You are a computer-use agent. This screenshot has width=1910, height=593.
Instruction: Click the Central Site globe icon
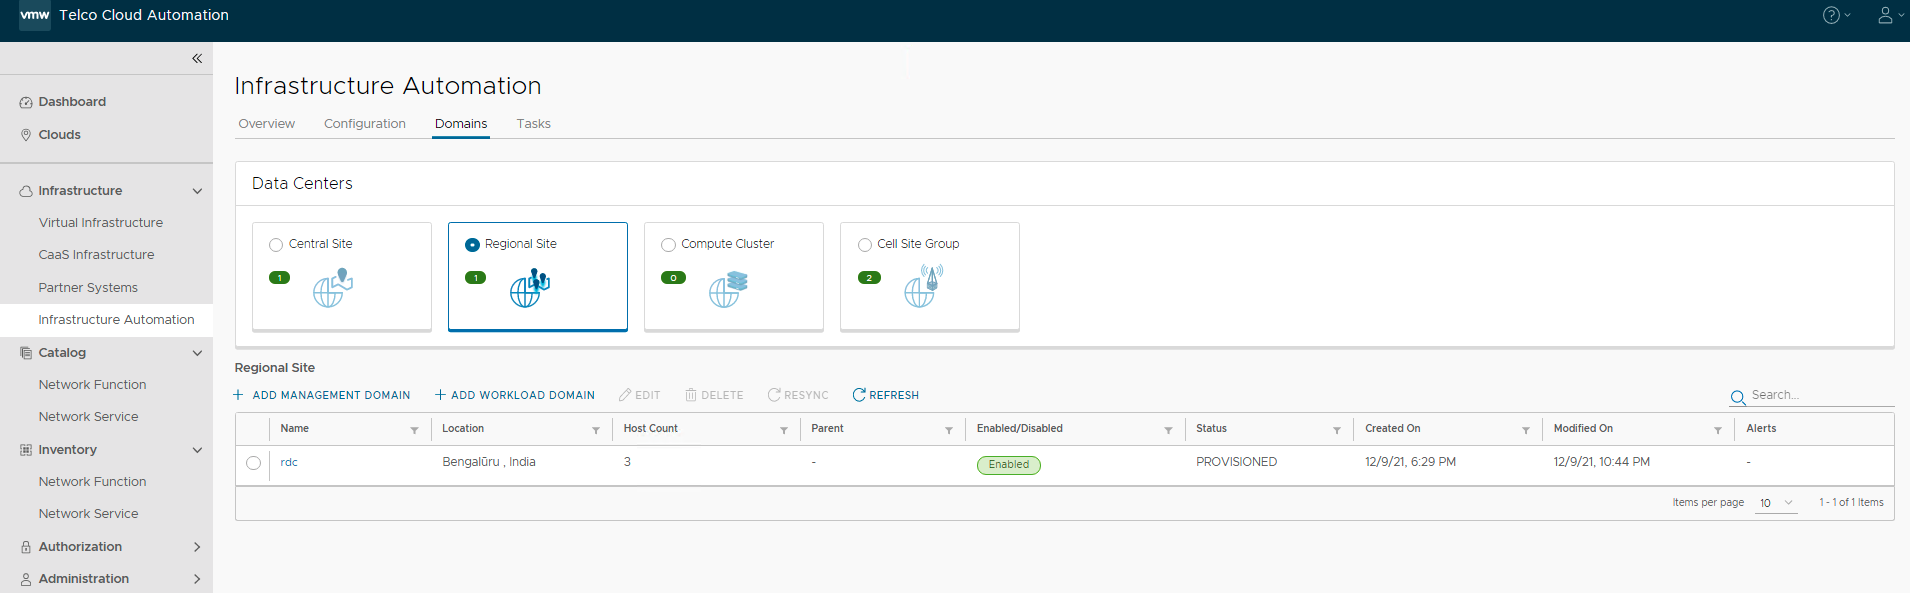(333, 288)
